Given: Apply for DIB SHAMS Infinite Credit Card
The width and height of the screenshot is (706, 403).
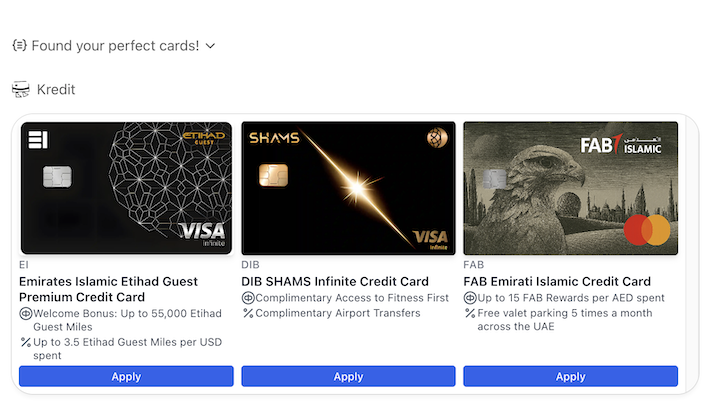Looking at the screenshot, I should (x=348, y=377).
